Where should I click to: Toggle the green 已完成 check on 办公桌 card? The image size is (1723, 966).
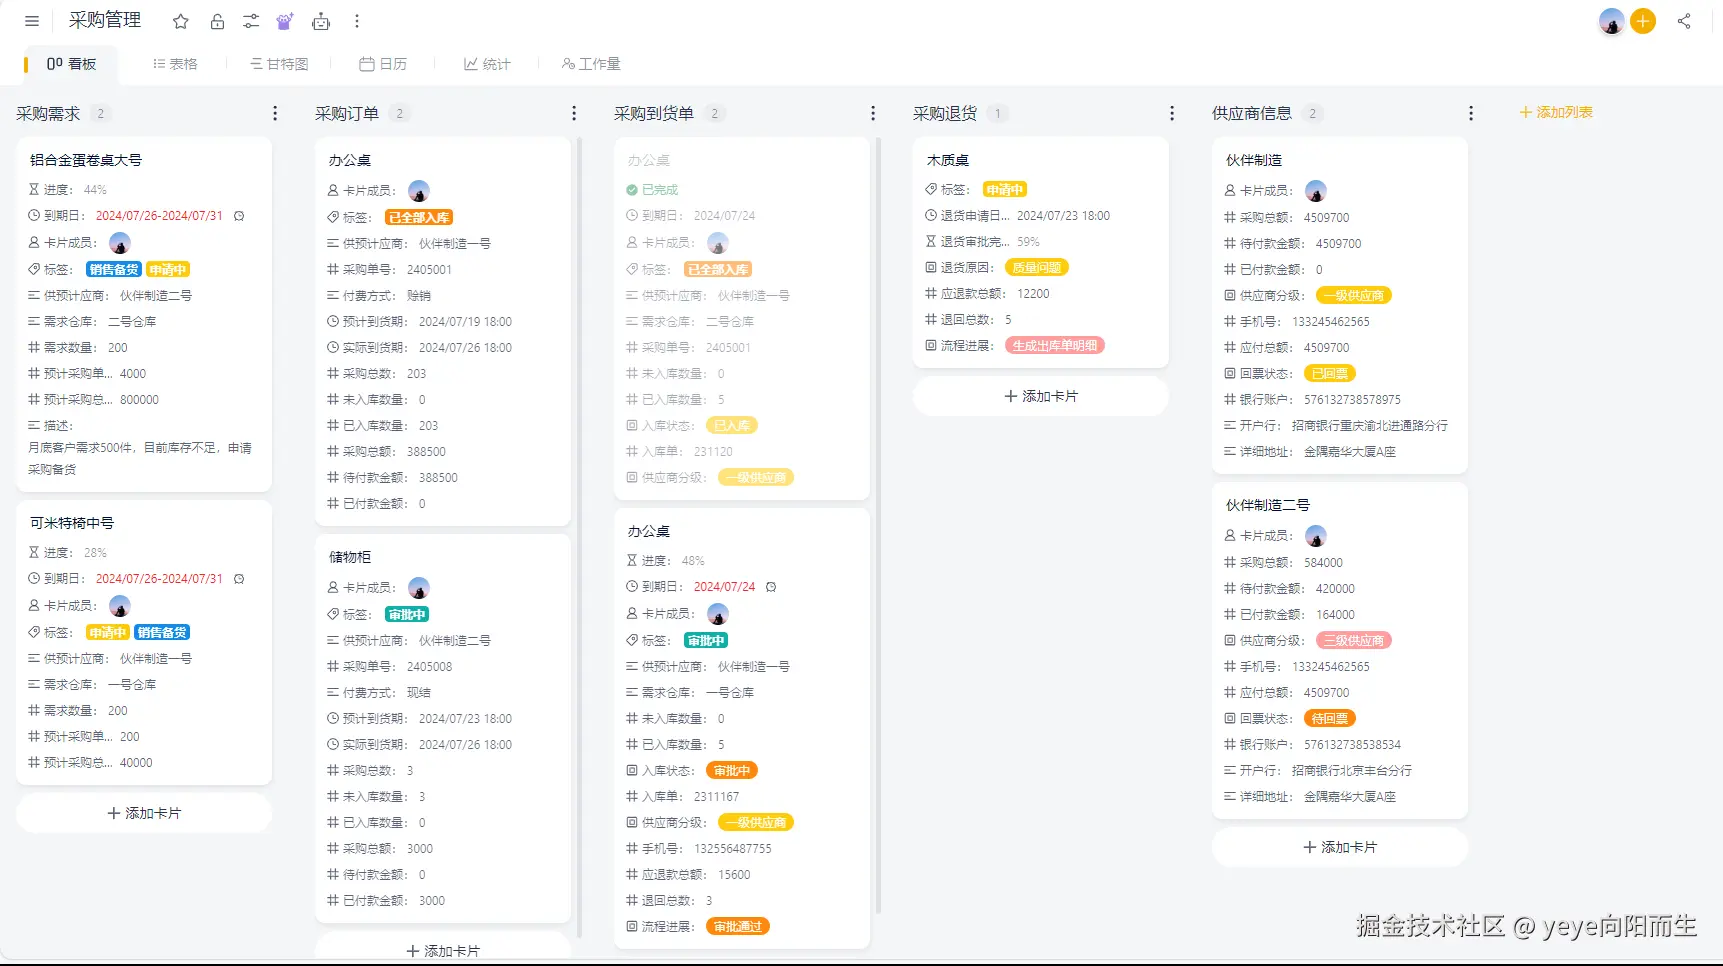[632, 190]
